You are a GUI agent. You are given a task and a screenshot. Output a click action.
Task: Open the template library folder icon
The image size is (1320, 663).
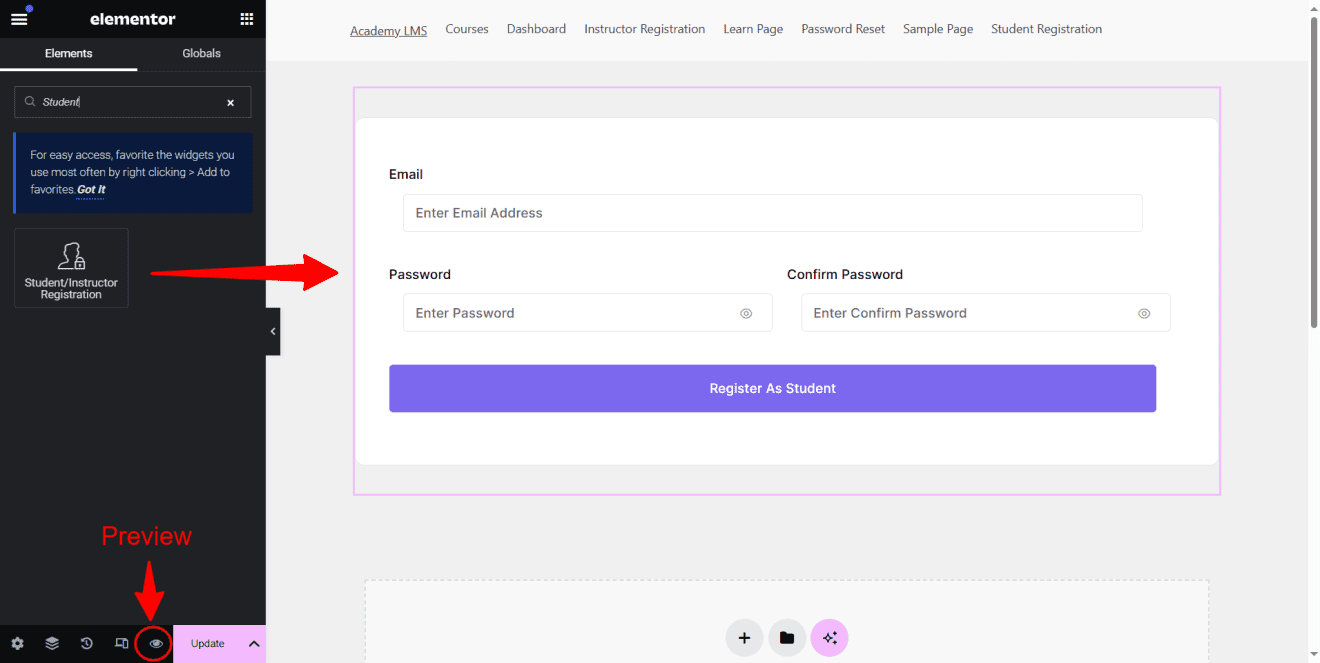point(787,637)
